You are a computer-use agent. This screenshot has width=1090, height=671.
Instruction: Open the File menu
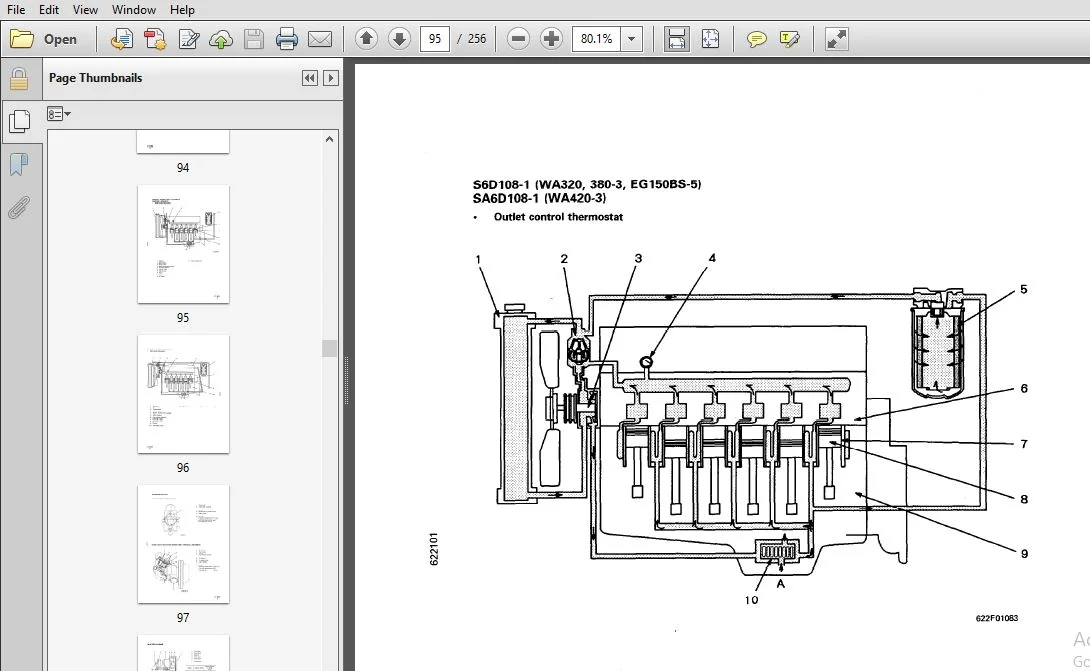click(15, 10)
